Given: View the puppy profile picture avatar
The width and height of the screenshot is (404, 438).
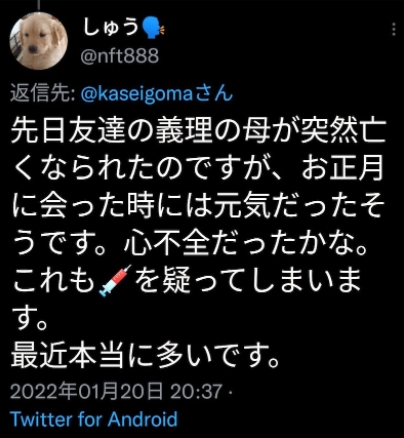Looking at the screenshot, I should coord(38,41).
